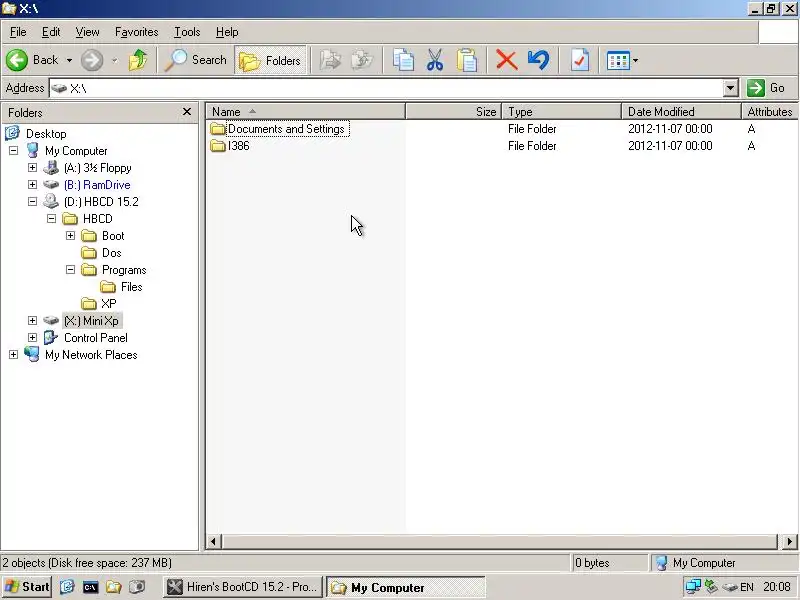Open the Views button menu
The width and height of the screenshot is (800, 600).
pyautogui.click(x=622, y=60)
